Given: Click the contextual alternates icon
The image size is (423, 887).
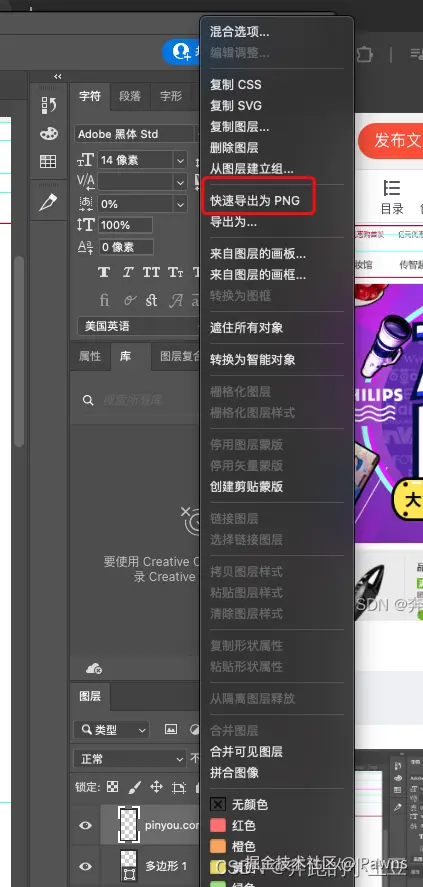Looking at the screenshot, I should point(130,300).
